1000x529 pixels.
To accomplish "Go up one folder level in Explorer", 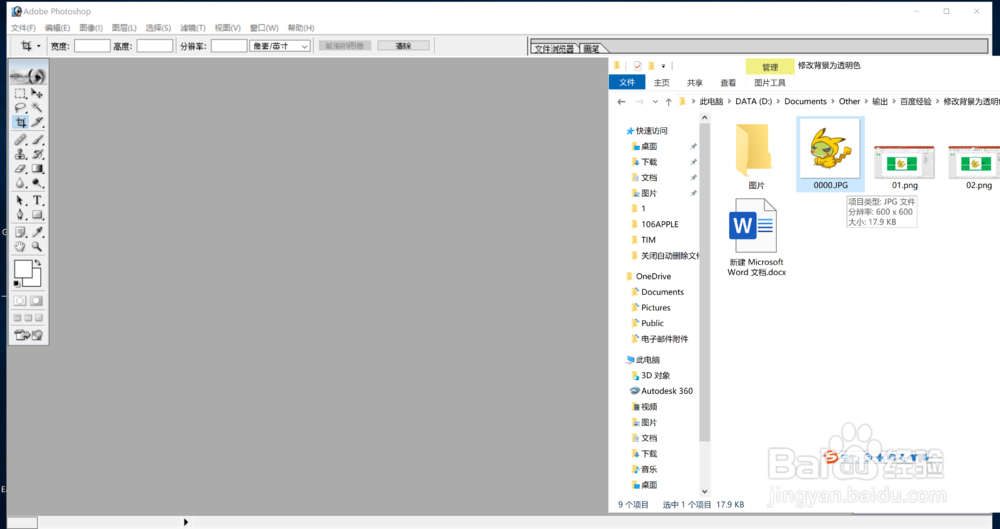I will point(668,101).
